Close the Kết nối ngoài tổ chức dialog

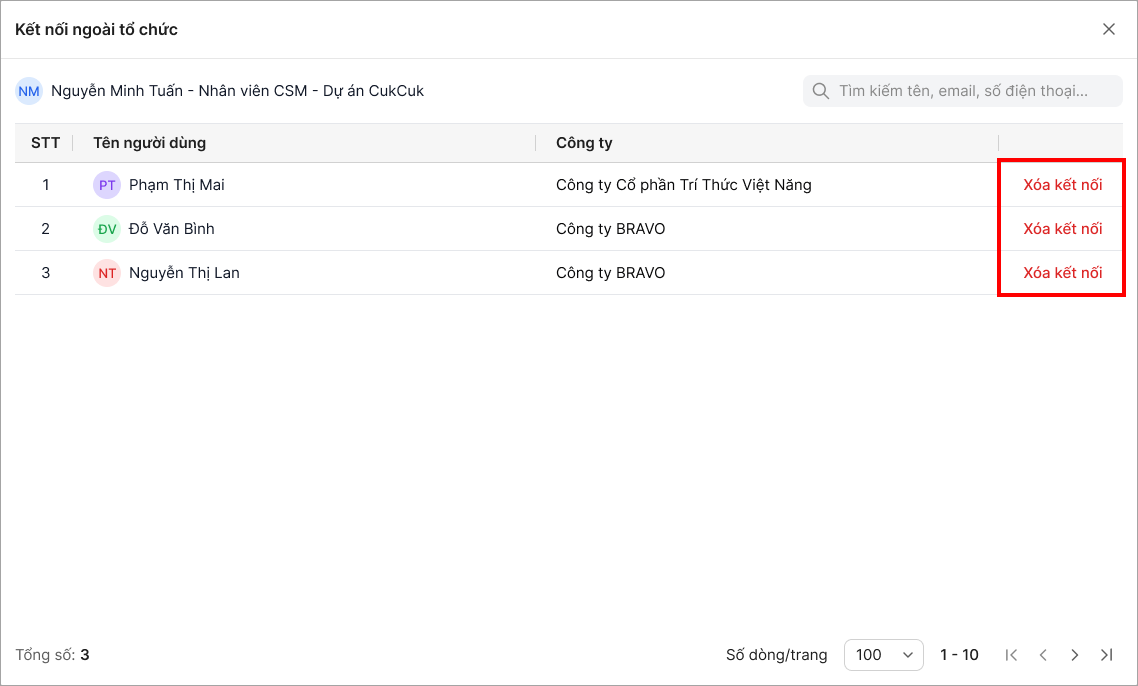click(1109, 29)
